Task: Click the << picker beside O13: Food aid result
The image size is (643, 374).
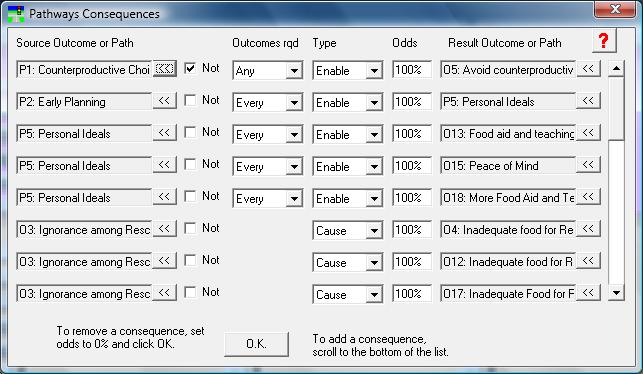Action: click(x=588, y=132)
